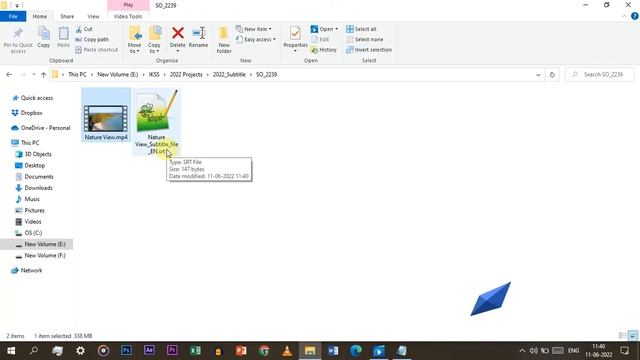
Task: Open Network in navigation pane
Action: point(27,271)
